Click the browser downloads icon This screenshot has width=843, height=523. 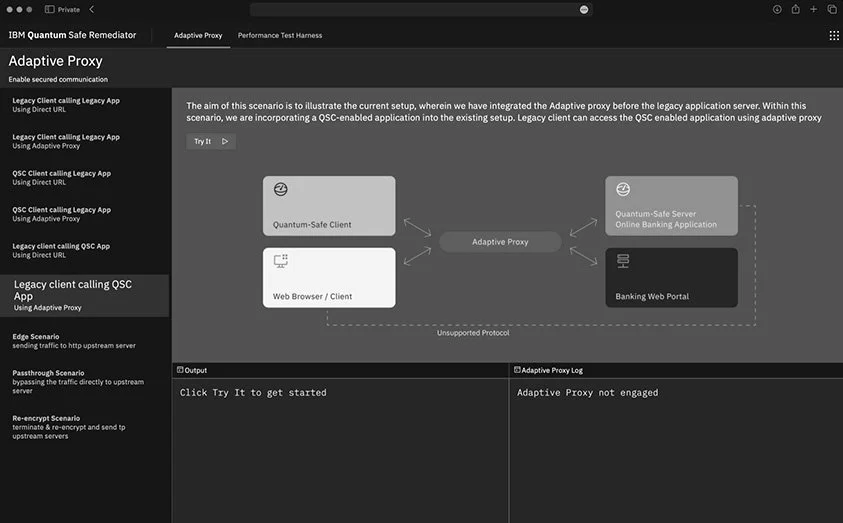(x=777, y=9)
